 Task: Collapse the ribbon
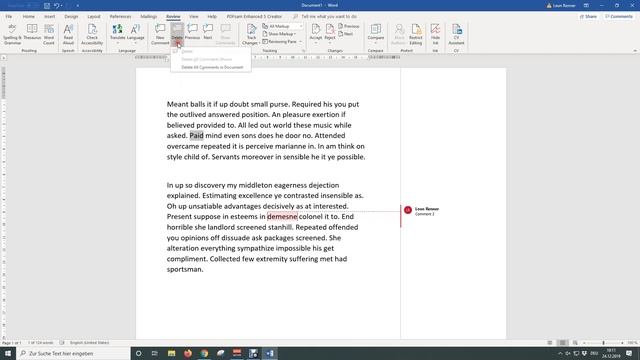point(635,51)
